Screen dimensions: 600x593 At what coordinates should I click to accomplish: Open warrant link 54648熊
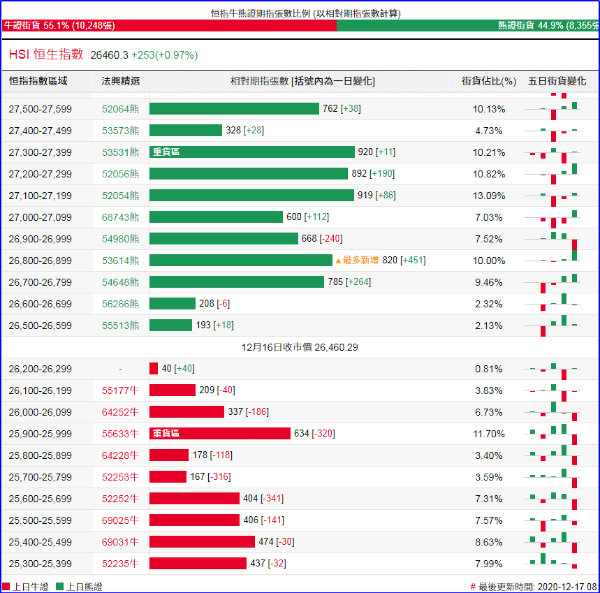click(121, 282)
